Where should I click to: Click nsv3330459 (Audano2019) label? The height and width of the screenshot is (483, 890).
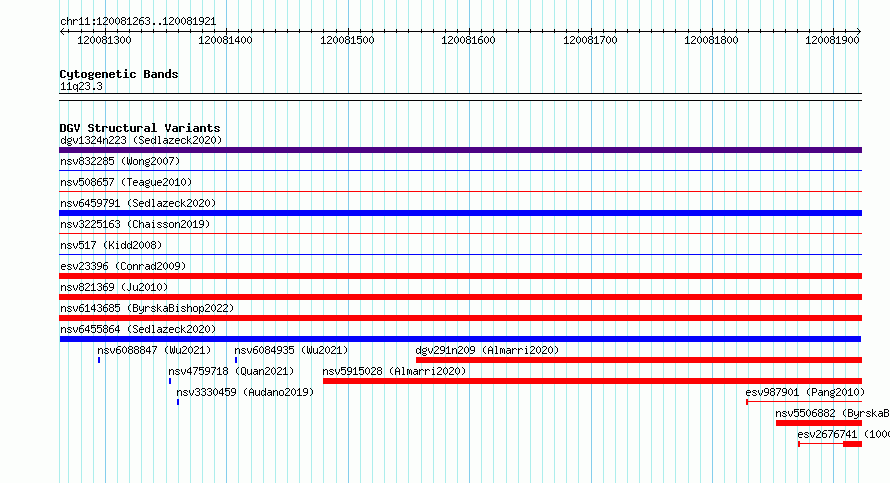245,392
